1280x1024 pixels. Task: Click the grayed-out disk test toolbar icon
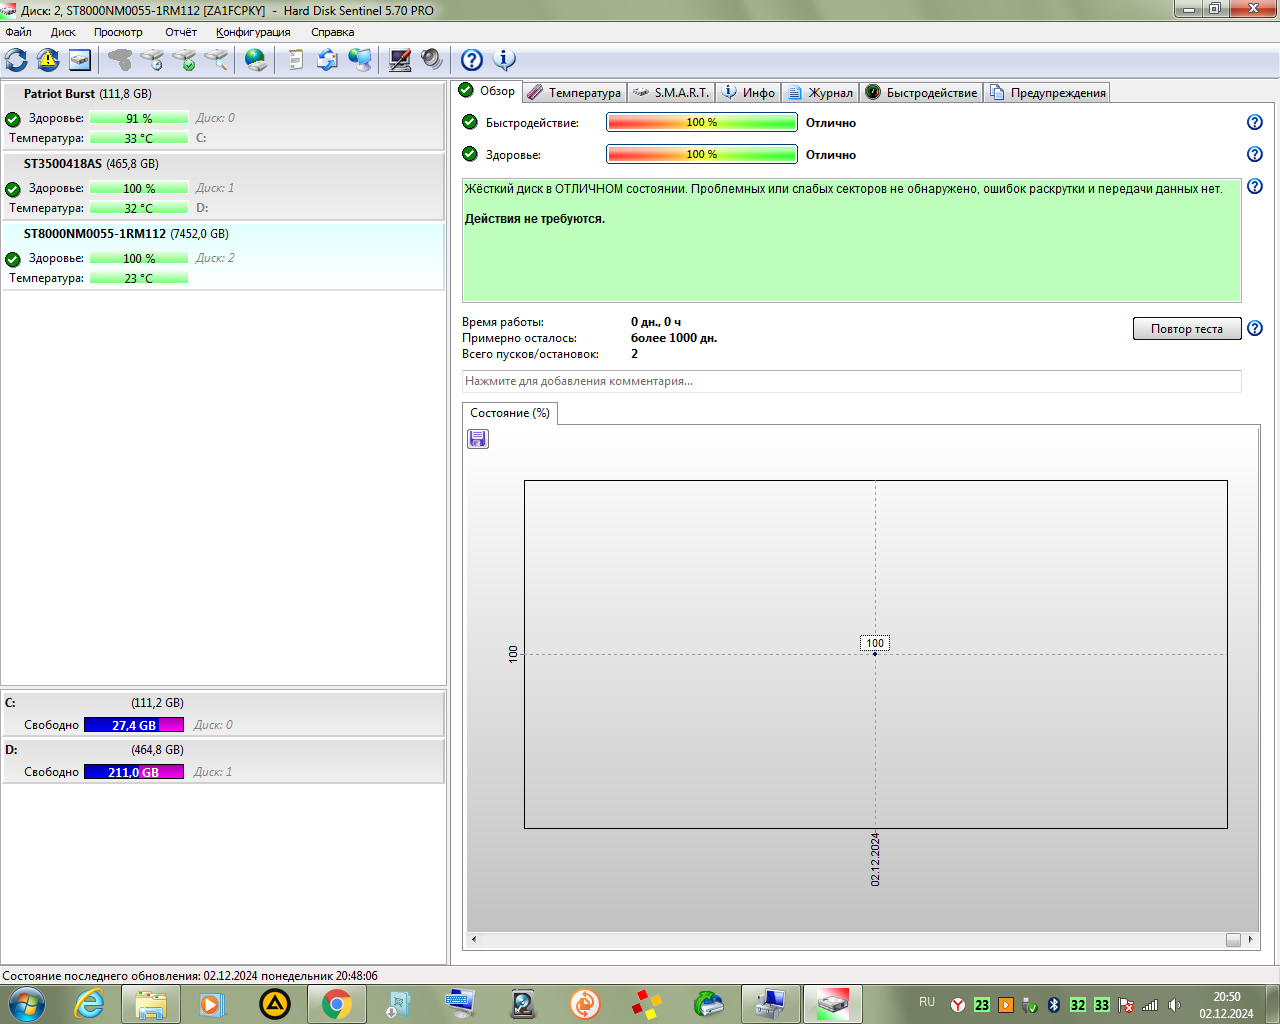(x=120, y=60)
